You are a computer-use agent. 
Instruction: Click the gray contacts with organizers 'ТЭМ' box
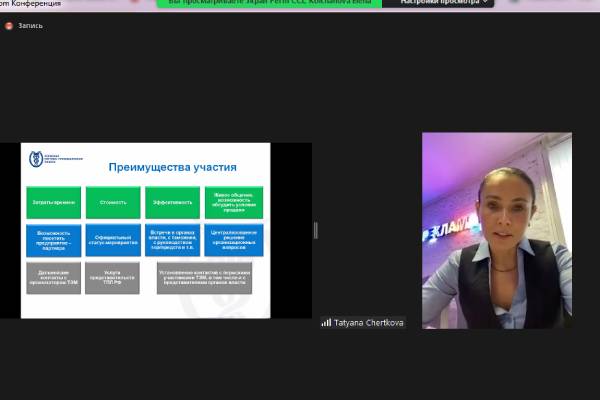click(54, 278)
